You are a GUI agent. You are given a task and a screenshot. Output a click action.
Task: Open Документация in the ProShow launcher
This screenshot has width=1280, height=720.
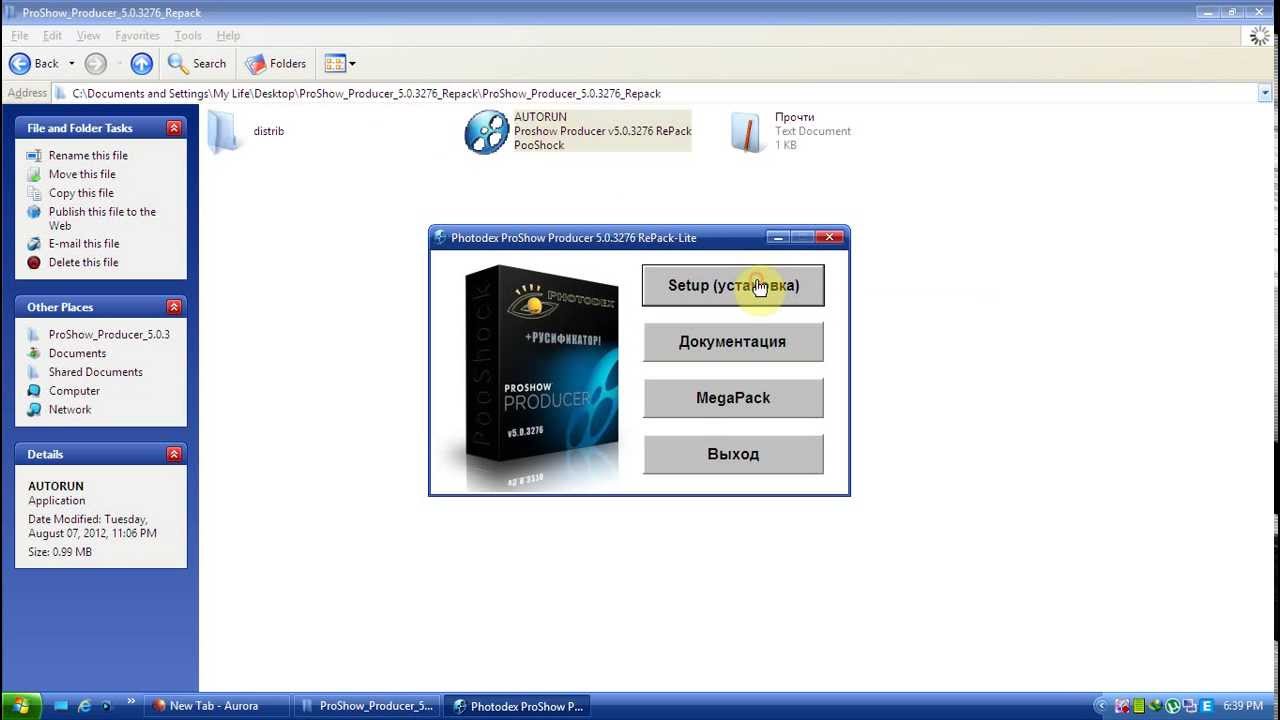pyautogui.click(x=733, y=341)
